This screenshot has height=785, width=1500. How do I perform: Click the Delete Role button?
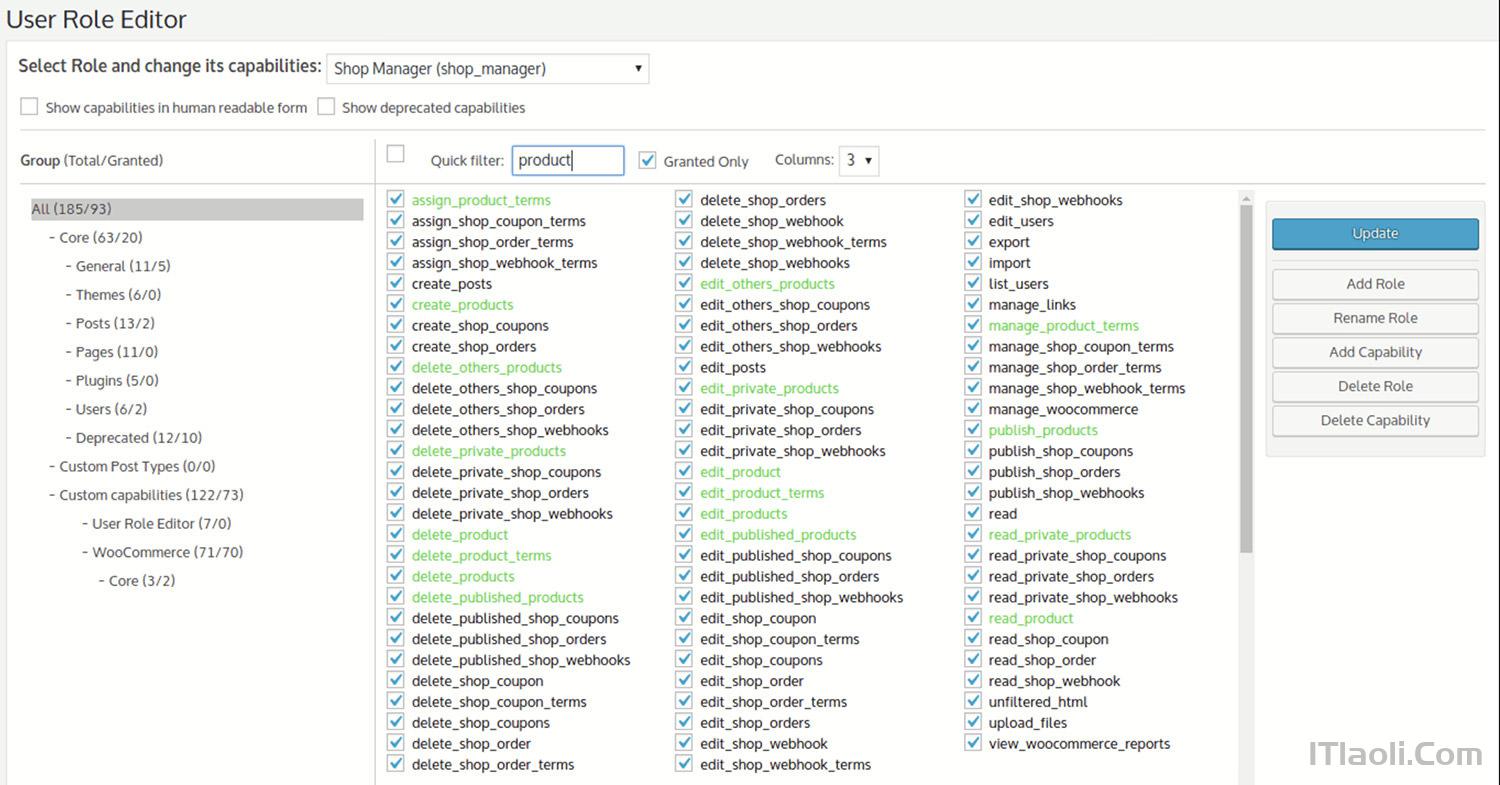pos(1375,386)
